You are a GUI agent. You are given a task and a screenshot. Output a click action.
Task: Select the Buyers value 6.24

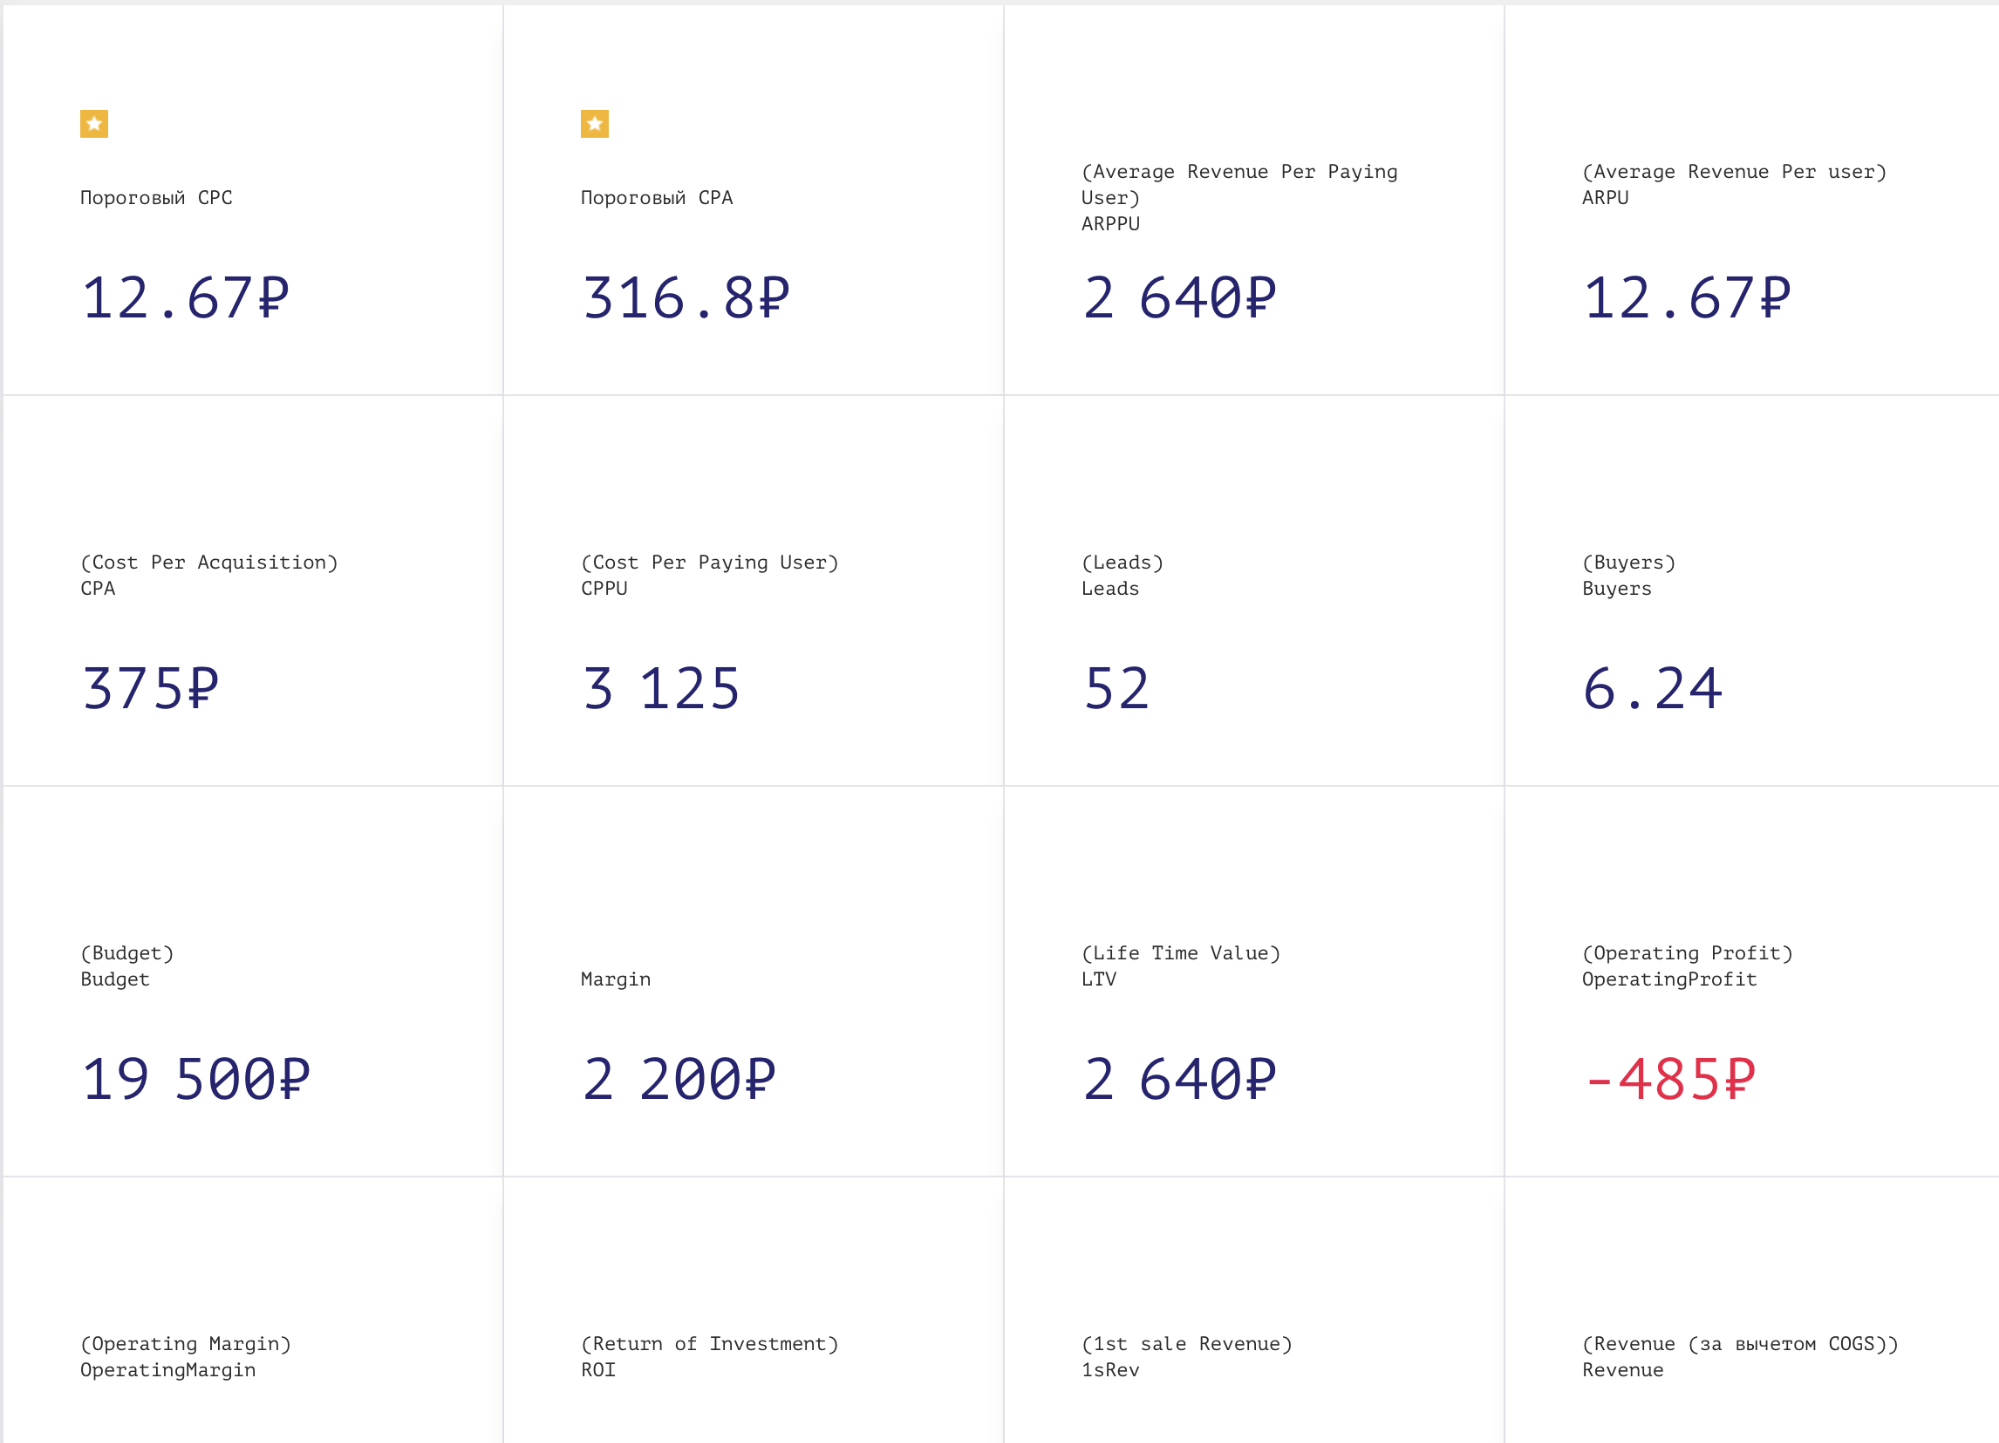[x=1653, y=688]
